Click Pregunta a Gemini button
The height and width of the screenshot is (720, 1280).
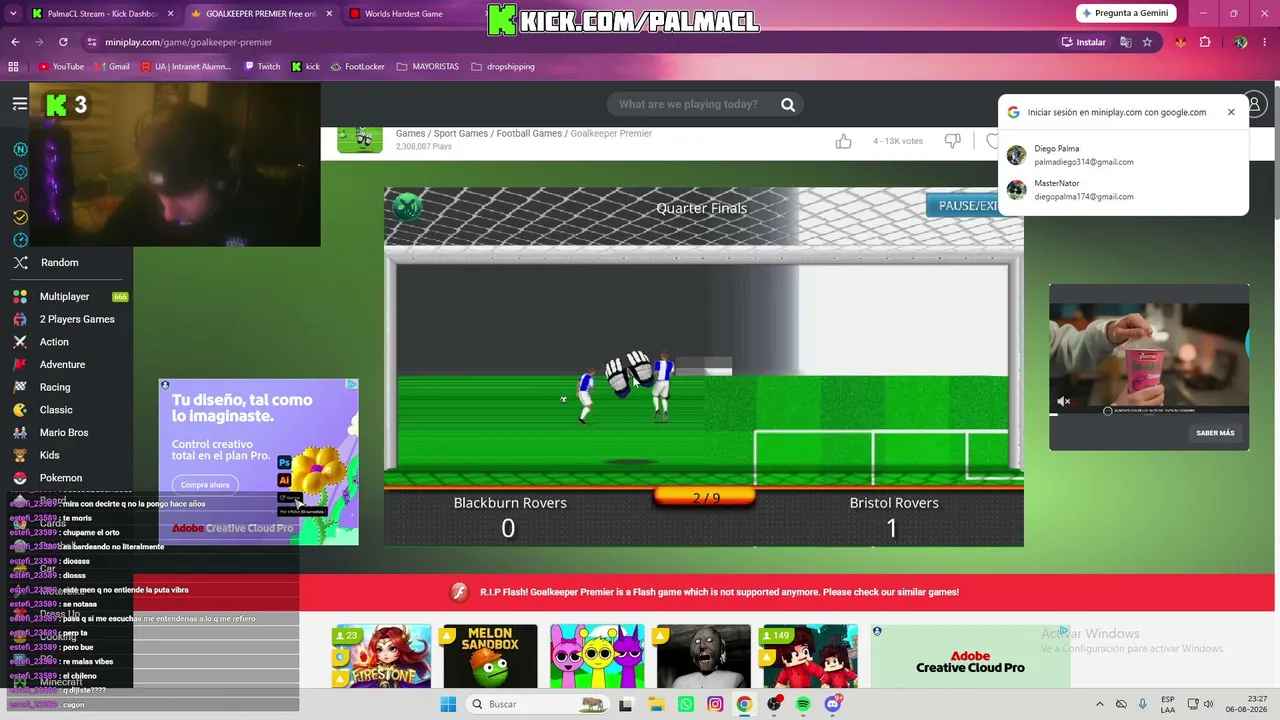tap(1126, 13)
